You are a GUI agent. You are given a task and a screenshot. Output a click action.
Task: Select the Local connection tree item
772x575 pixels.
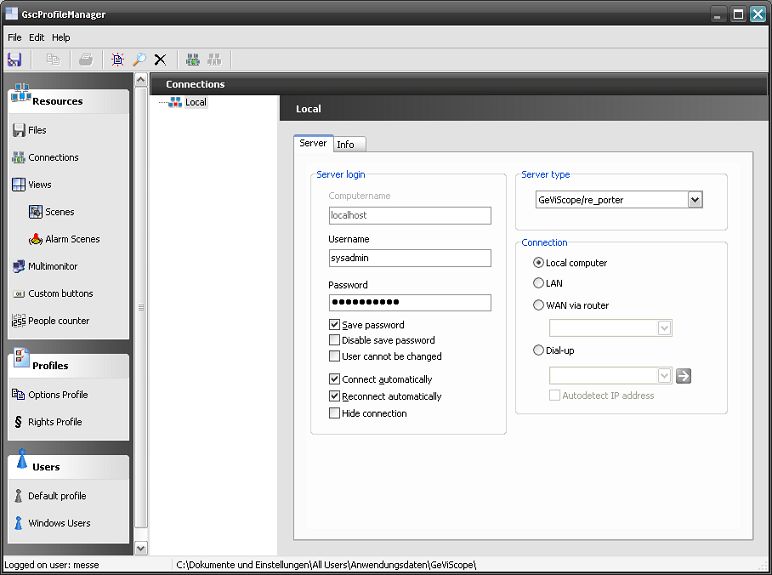tap(195, 102)
